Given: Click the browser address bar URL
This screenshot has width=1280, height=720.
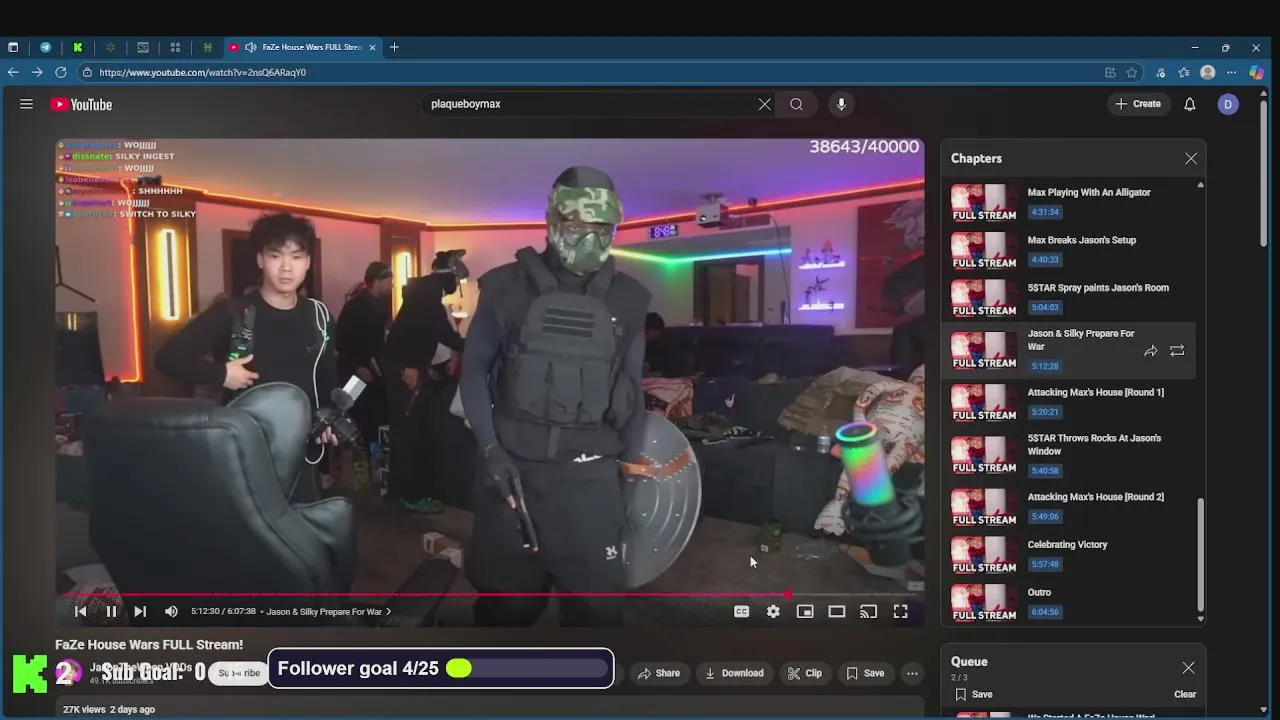Looking at the screenshot, I should point(202,72).
